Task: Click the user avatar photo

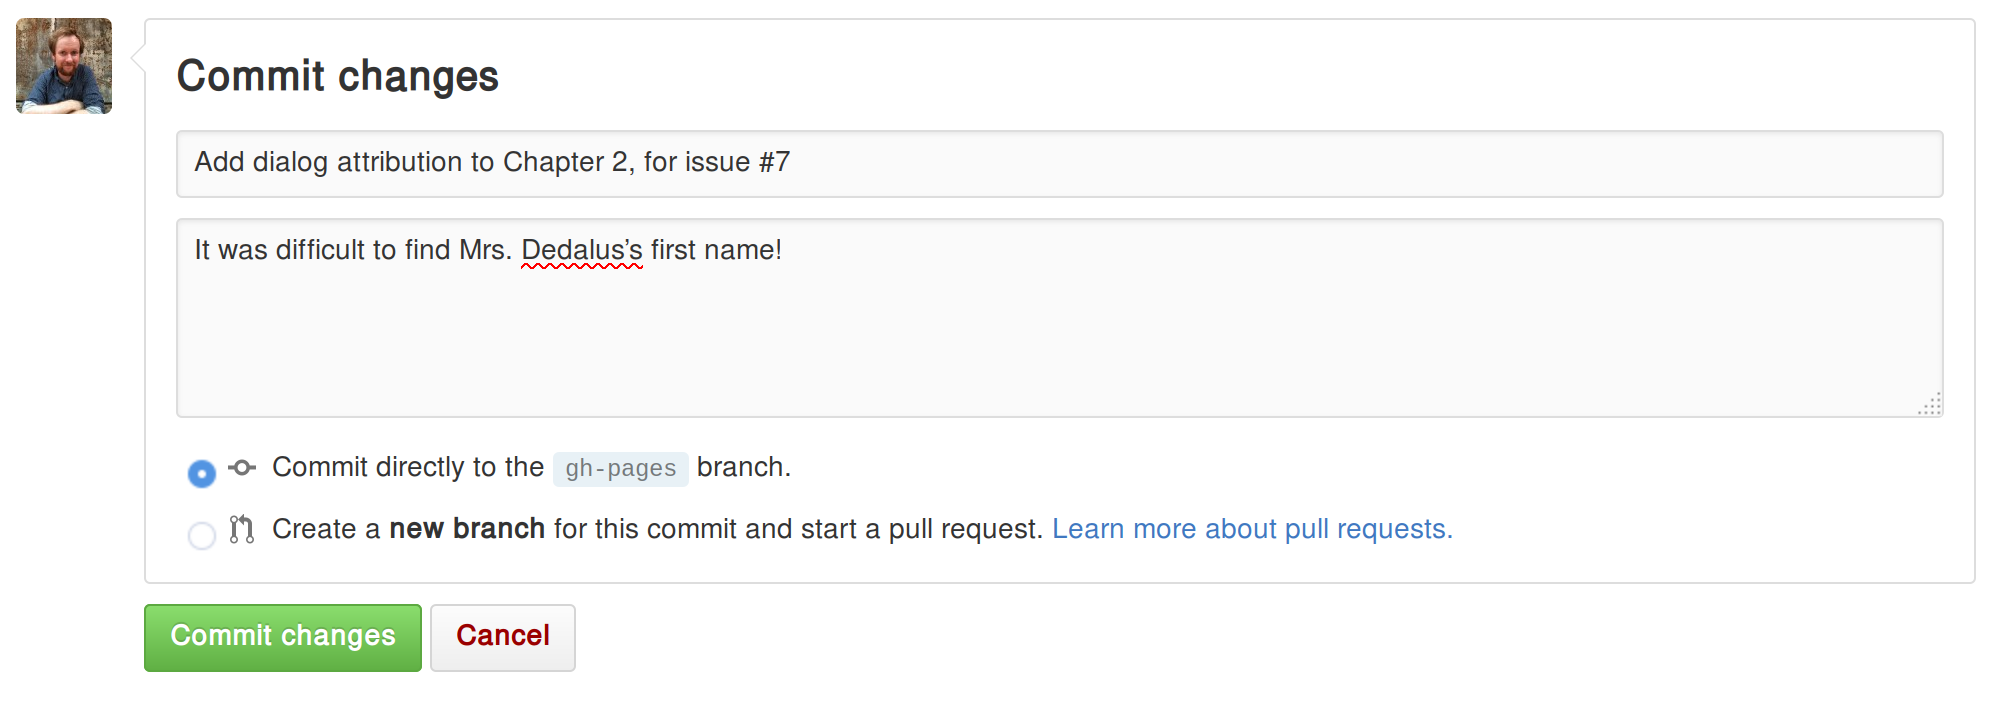Action: click(x=64, y=66)
